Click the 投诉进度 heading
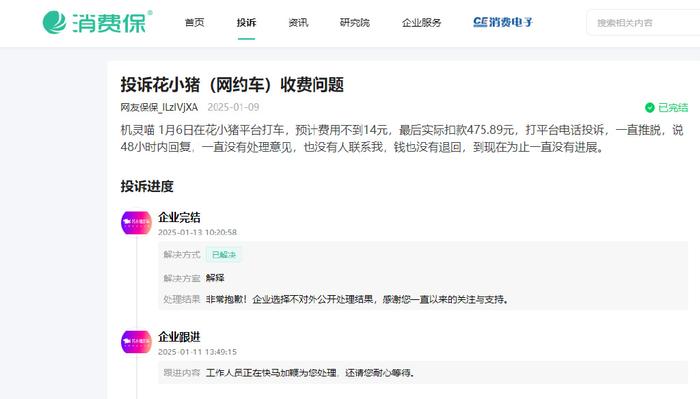Image resolution: width=700 pixels, height=399 pixels. coord(147,186)
